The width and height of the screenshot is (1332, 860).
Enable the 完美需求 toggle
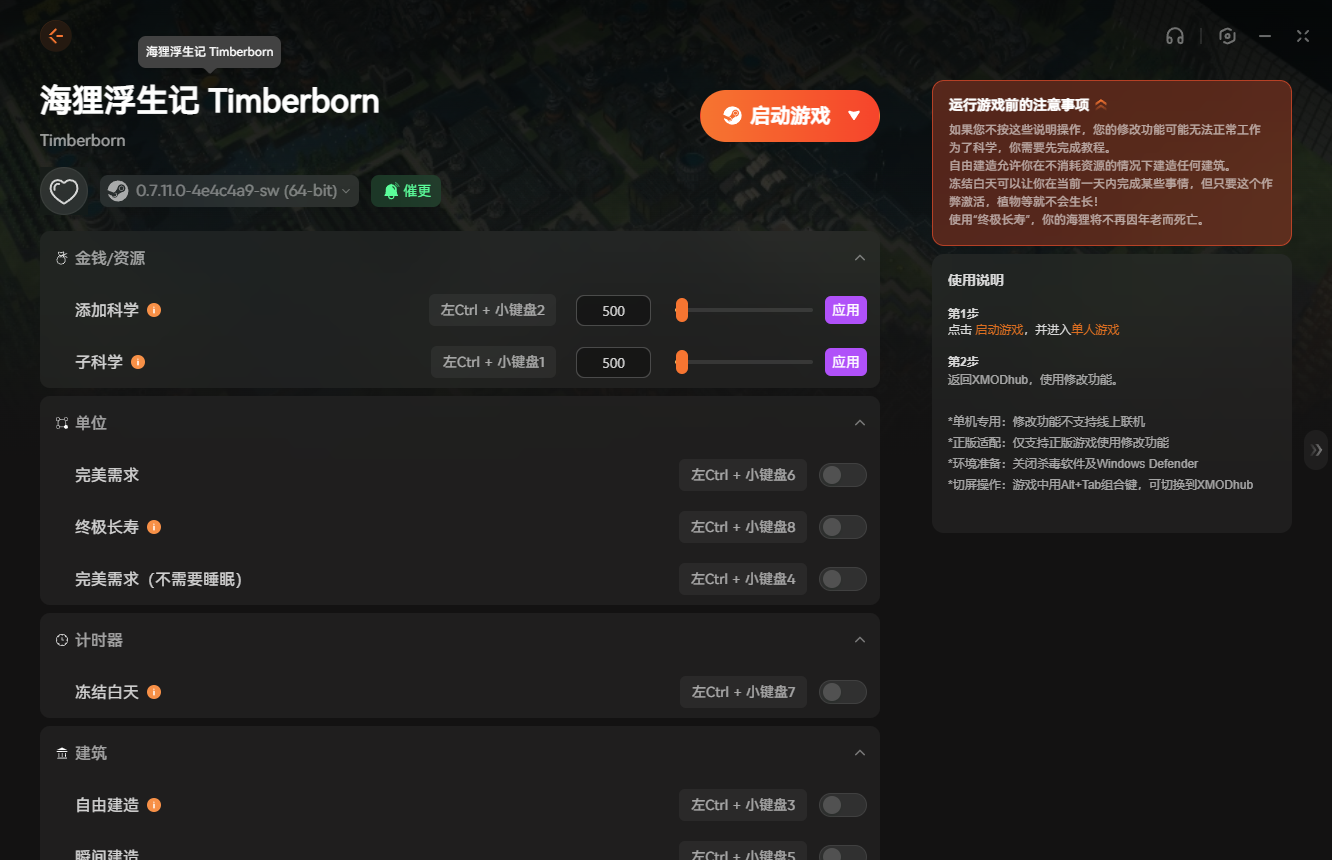[842, 474]
